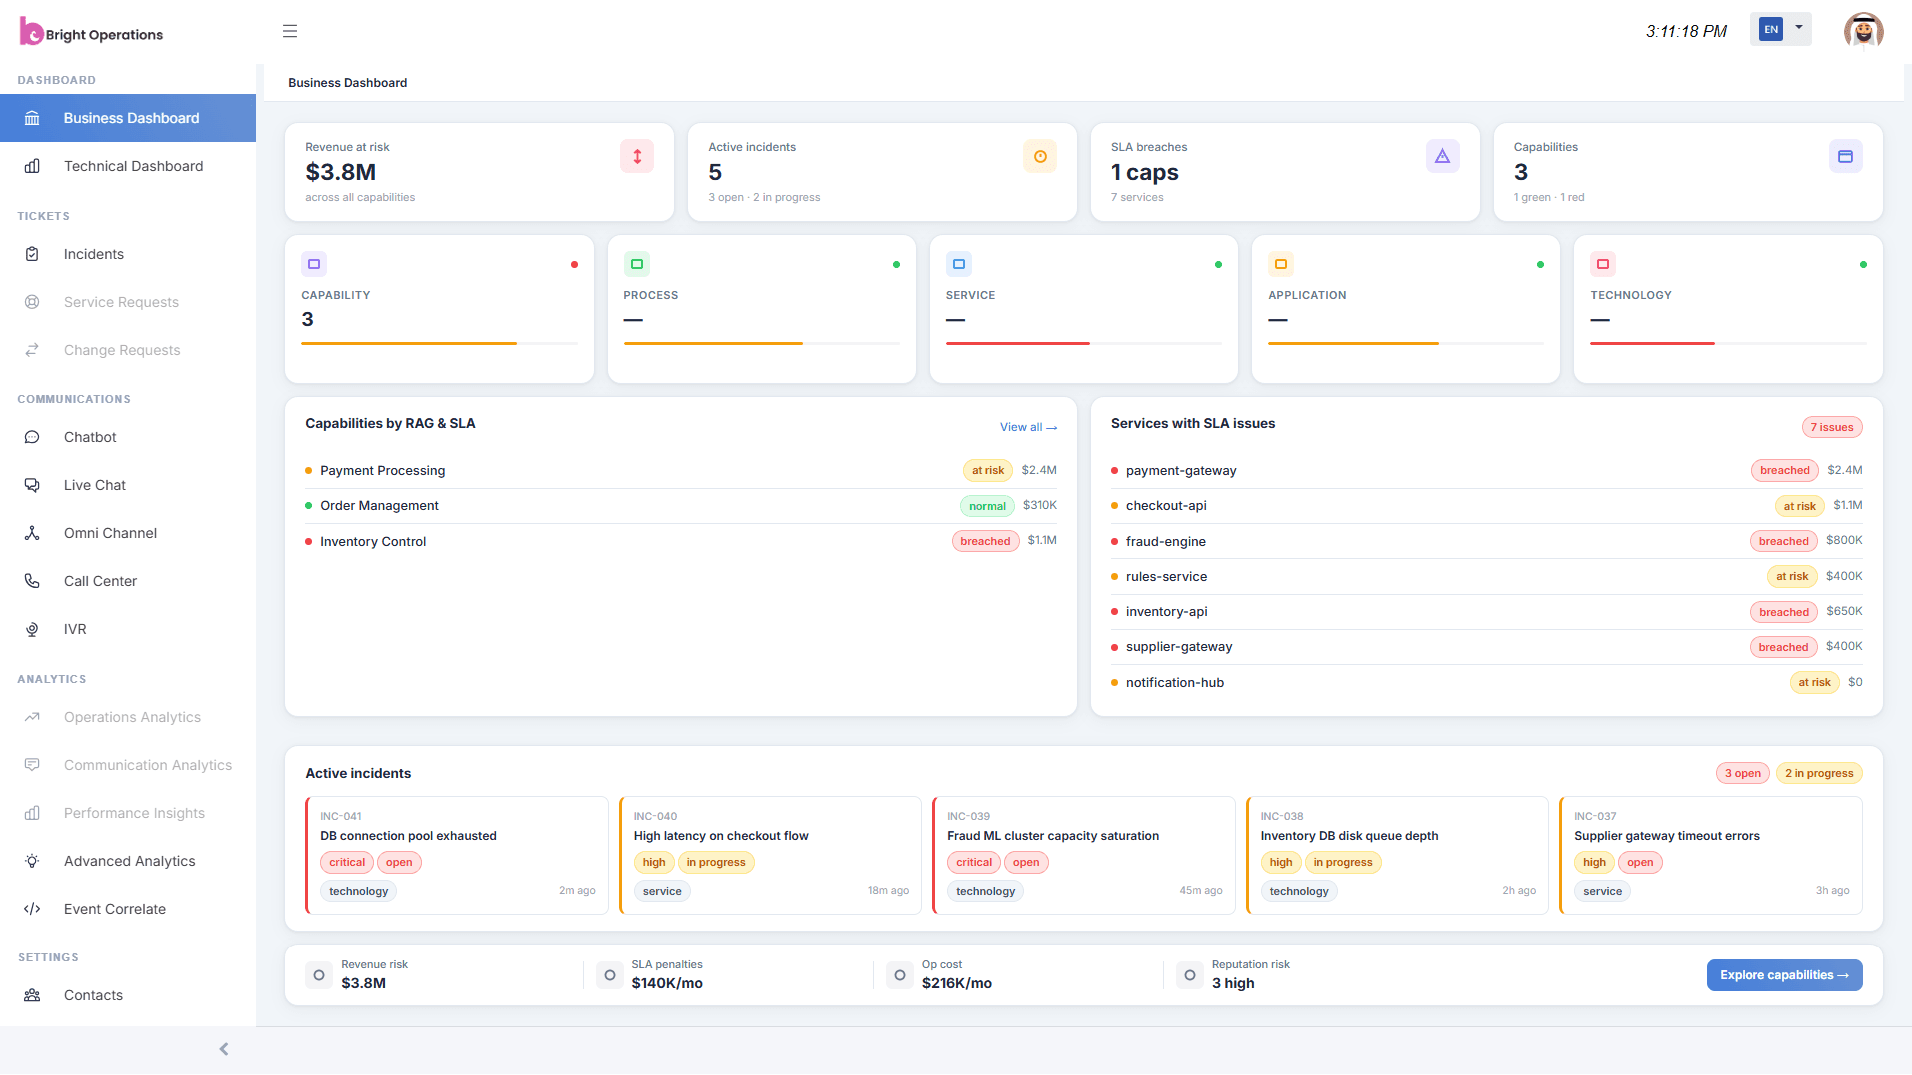This screenshot has width=1912, height=1075.
Task: Click the Event Correlate code icon
Action: pyautogui.click(x=32, y=909)
